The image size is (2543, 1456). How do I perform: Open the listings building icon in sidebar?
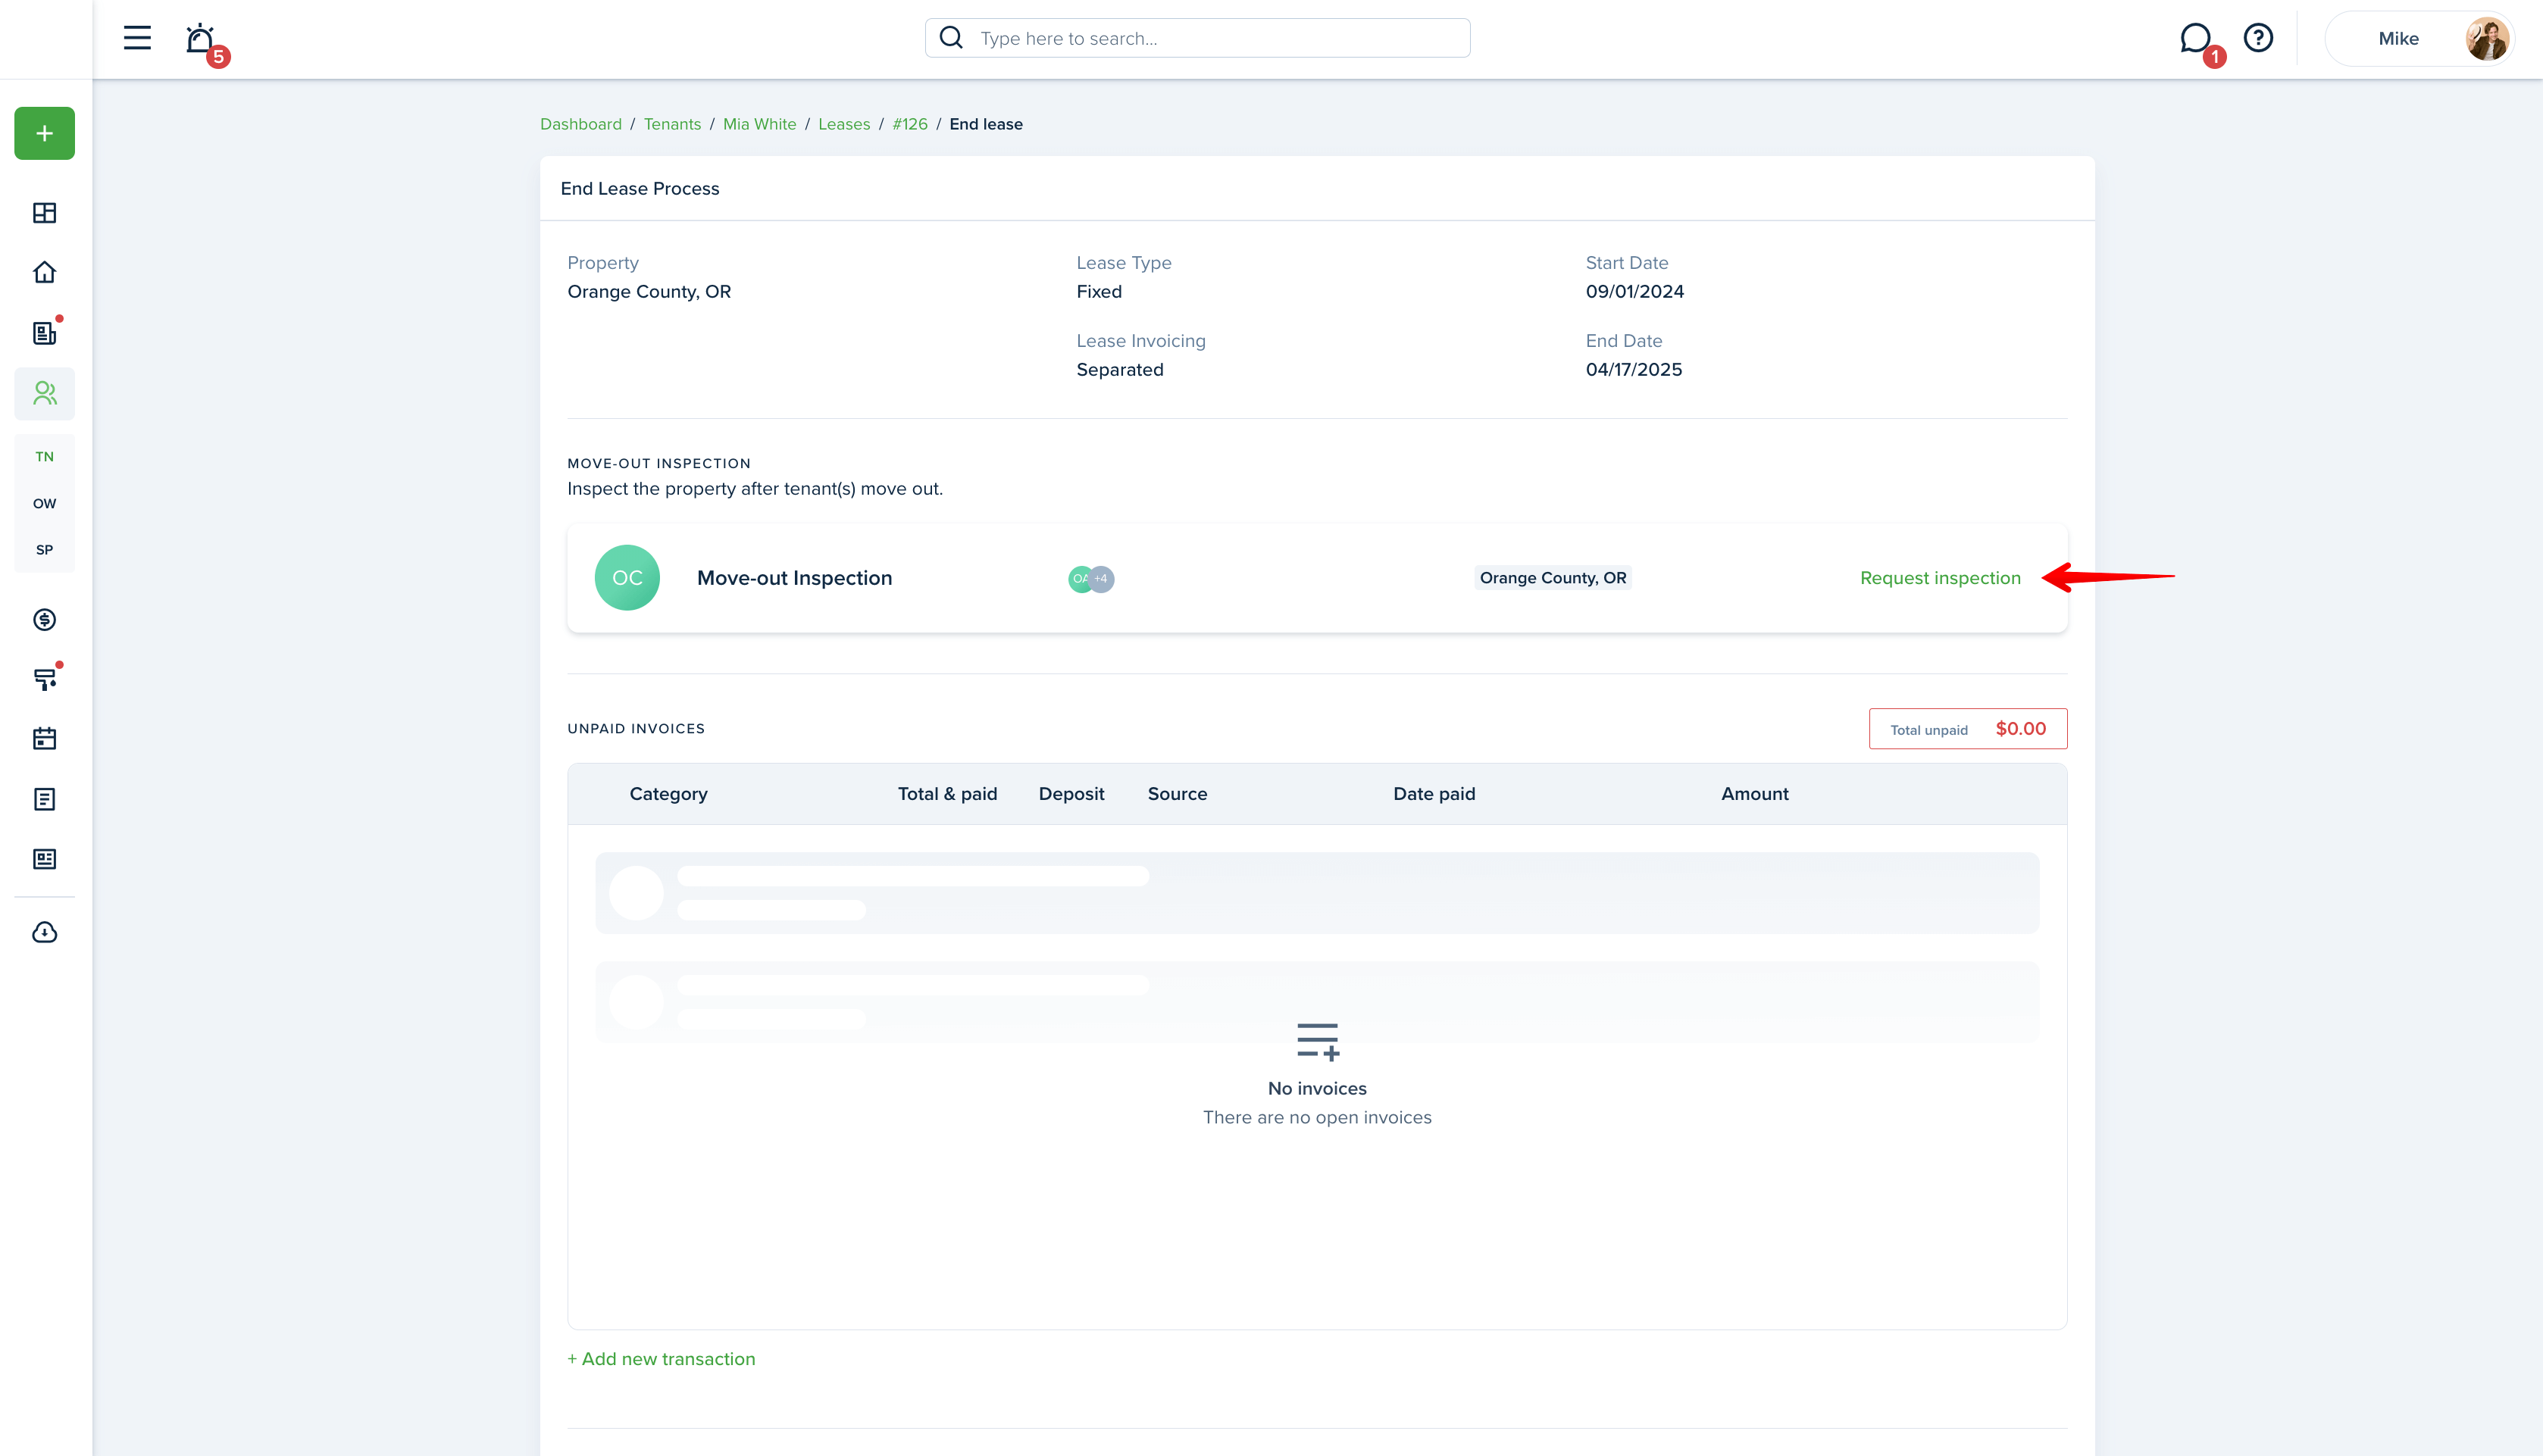pyautogui.click(x=44, y=333)
